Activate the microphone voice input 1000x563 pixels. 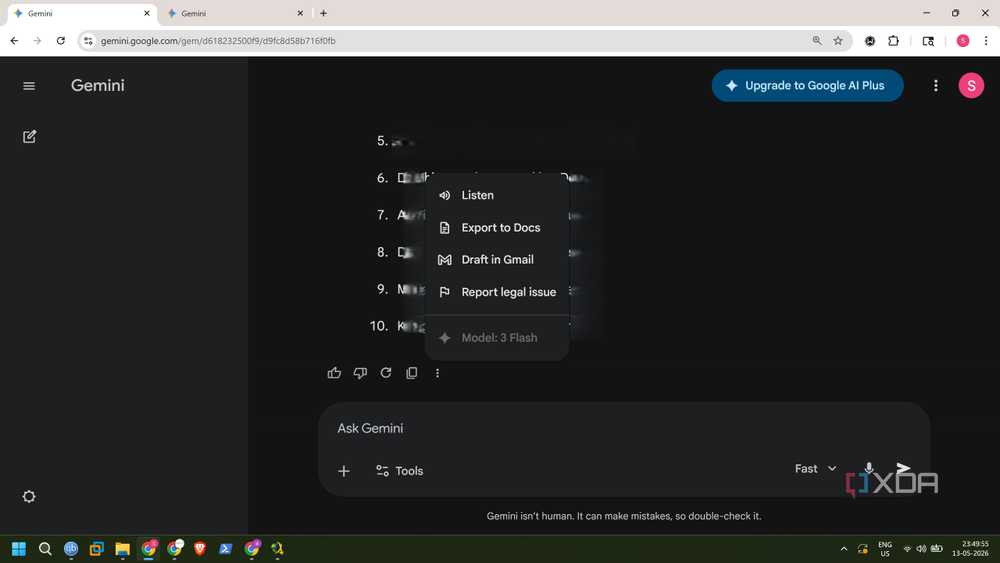[x=869, y=469]
